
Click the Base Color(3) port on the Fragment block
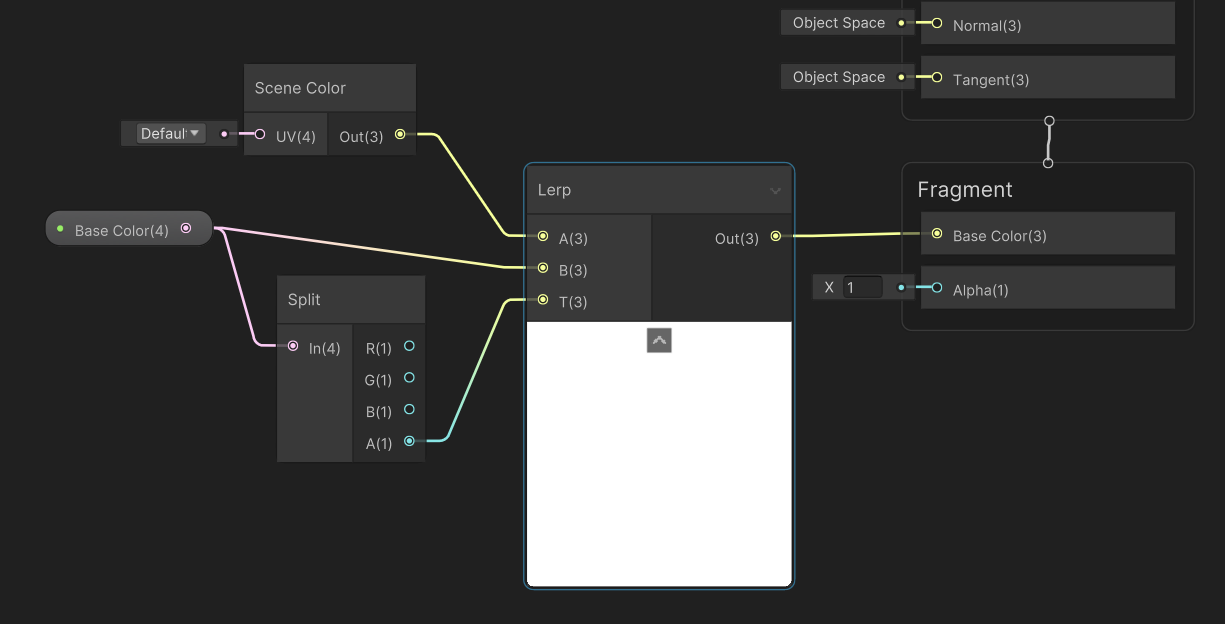point(936,234)
